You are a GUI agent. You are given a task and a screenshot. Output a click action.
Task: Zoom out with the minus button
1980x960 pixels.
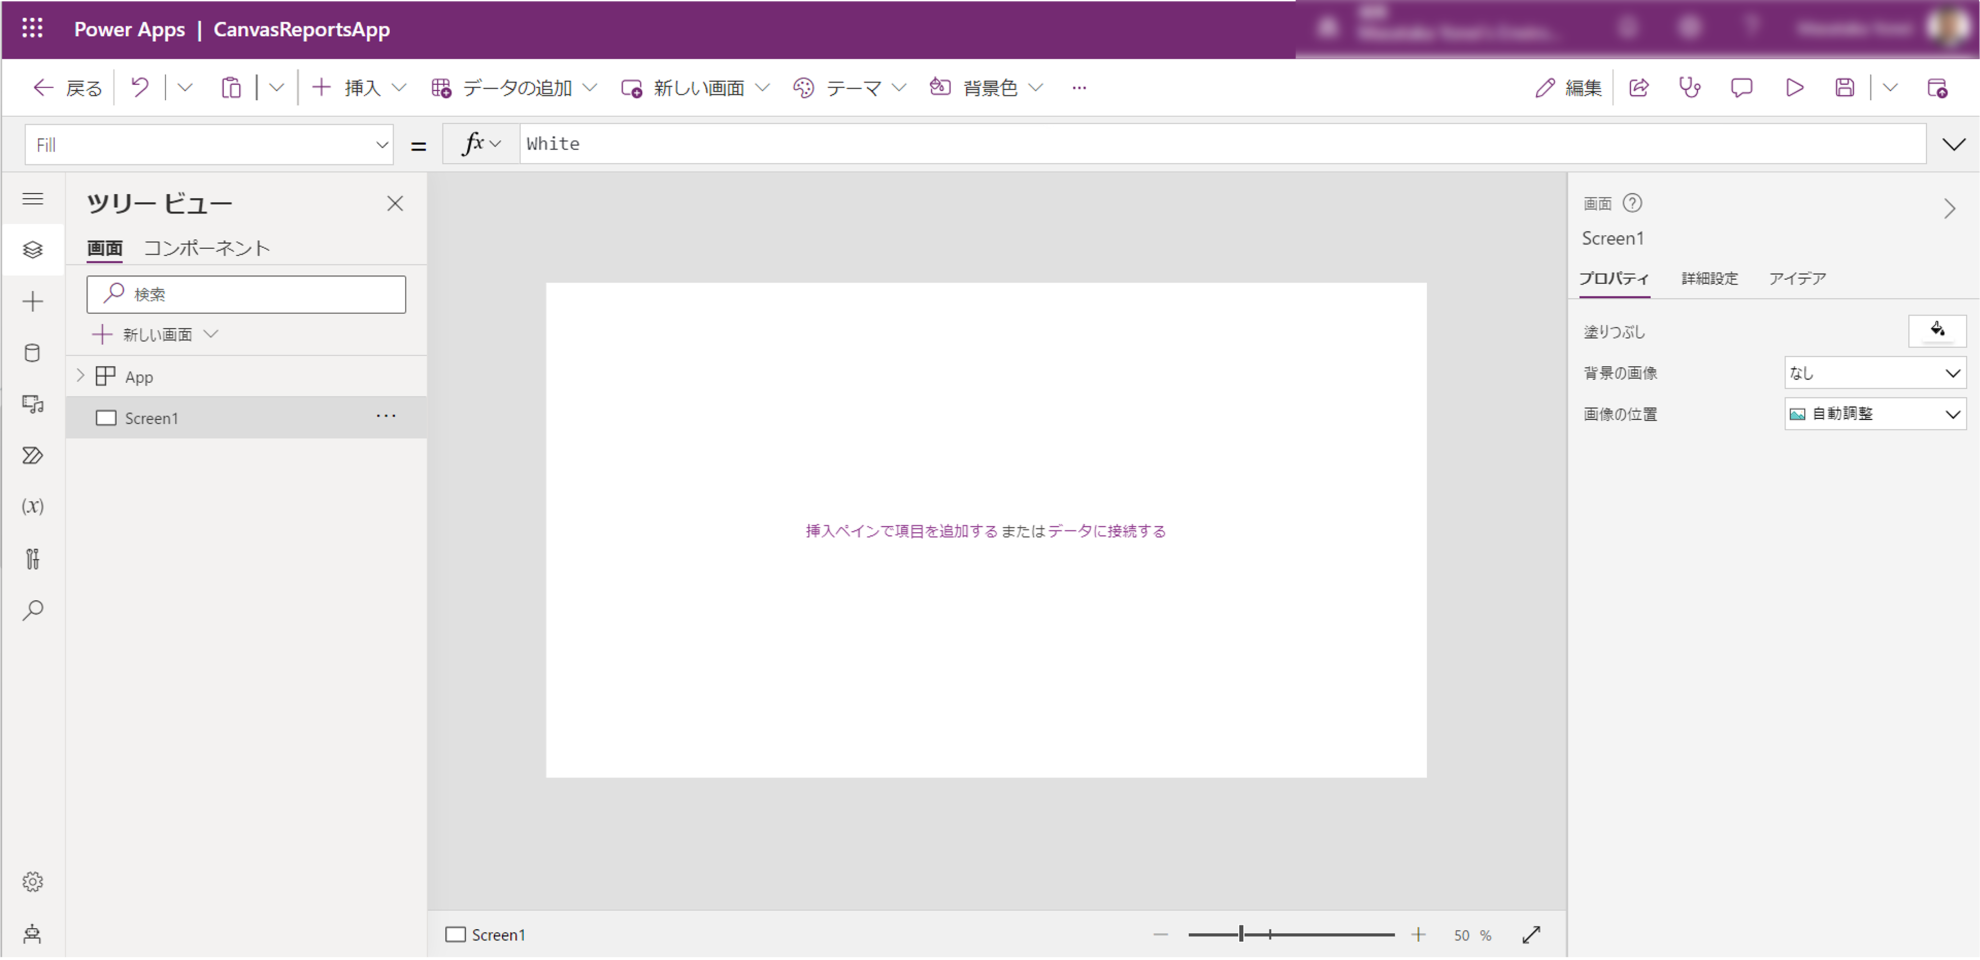coord(1160,935)
